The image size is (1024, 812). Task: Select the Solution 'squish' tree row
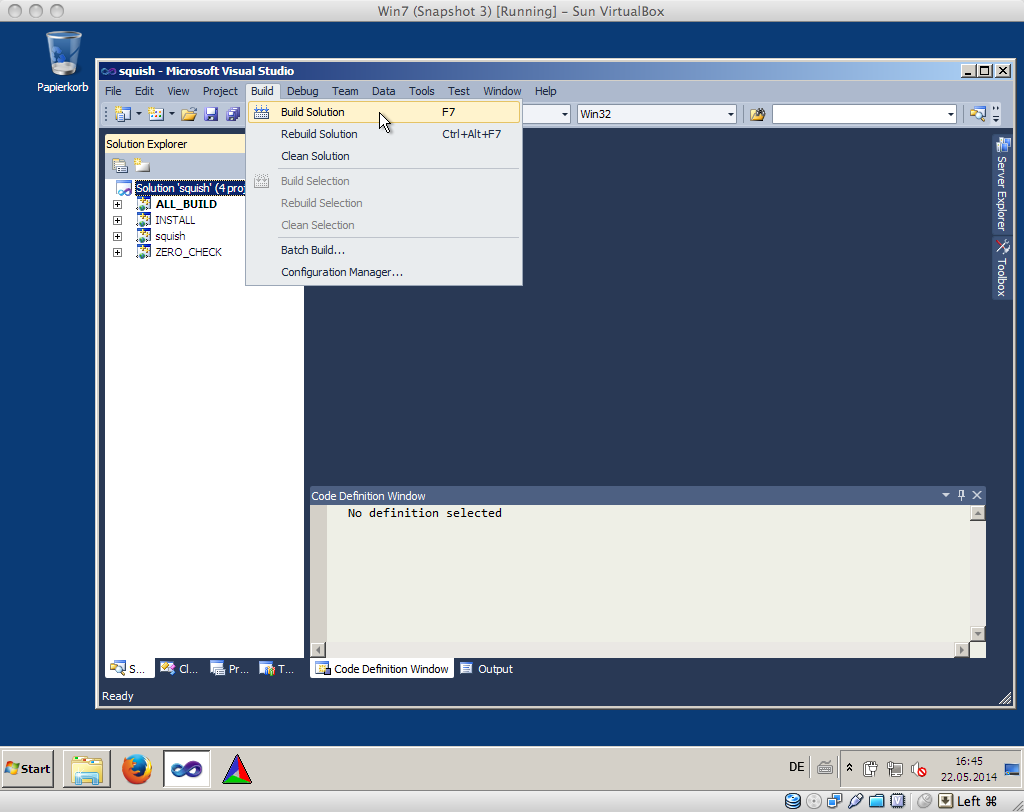coord(190,188)
